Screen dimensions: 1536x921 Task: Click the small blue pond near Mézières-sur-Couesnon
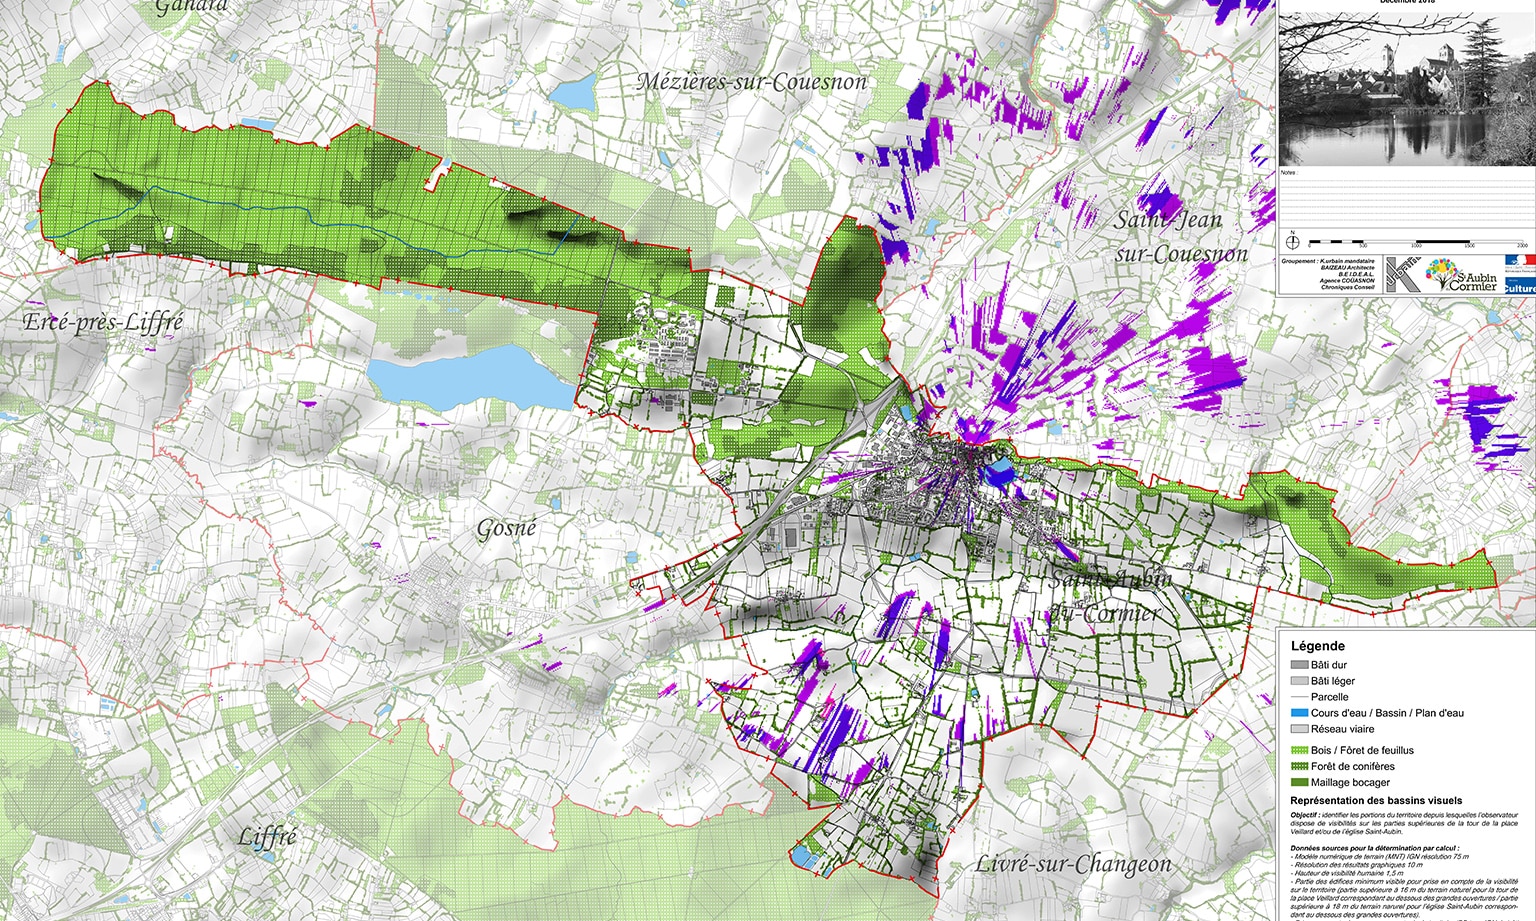click(x=573, y=94)
